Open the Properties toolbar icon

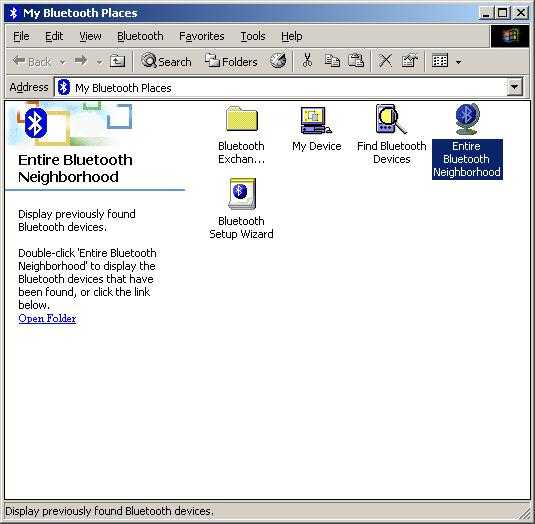(409, 61)
